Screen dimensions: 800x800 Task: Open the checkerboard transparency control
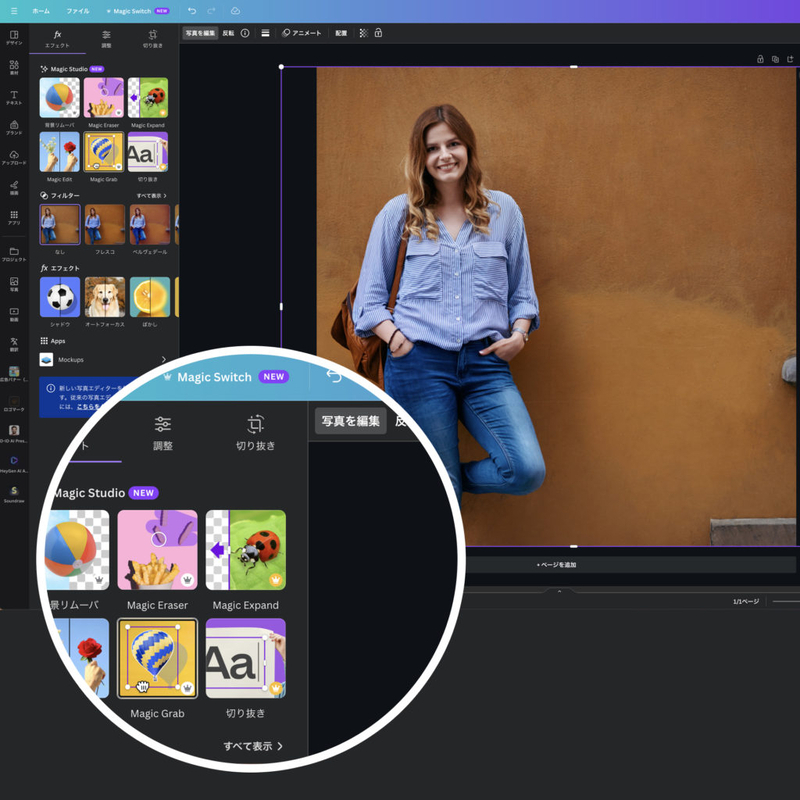coord(363,33)
